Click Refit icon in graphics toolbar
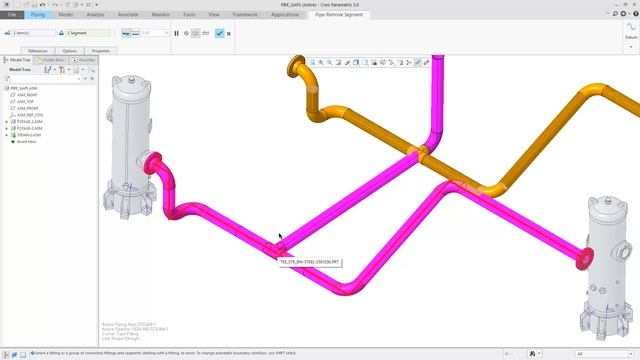The width and height of the screenshot is (640, 360). (x=312, y=62)
